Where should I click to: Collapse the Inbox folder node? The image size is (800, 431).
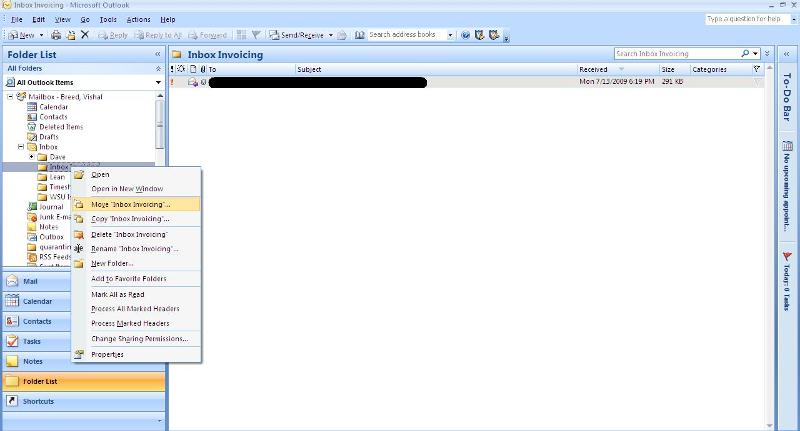pos(21,146)
